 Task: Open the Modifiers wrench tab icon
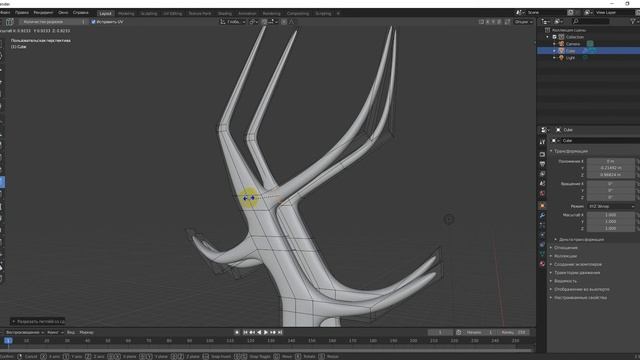click(x=542, y=215)
